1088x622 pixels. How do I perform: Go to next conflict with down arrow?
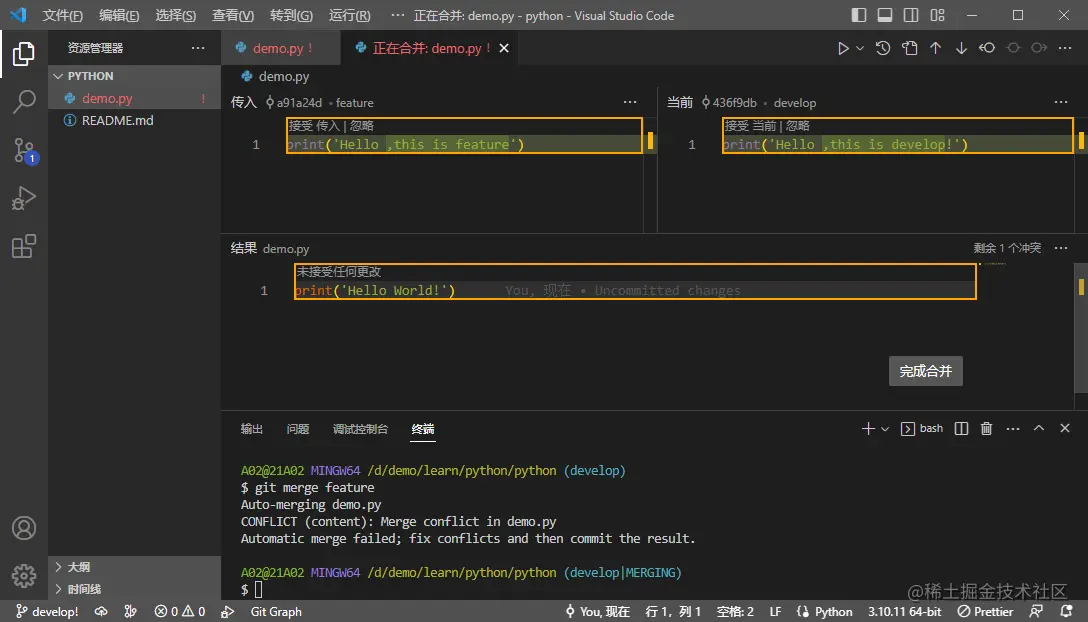pos(961,48)
